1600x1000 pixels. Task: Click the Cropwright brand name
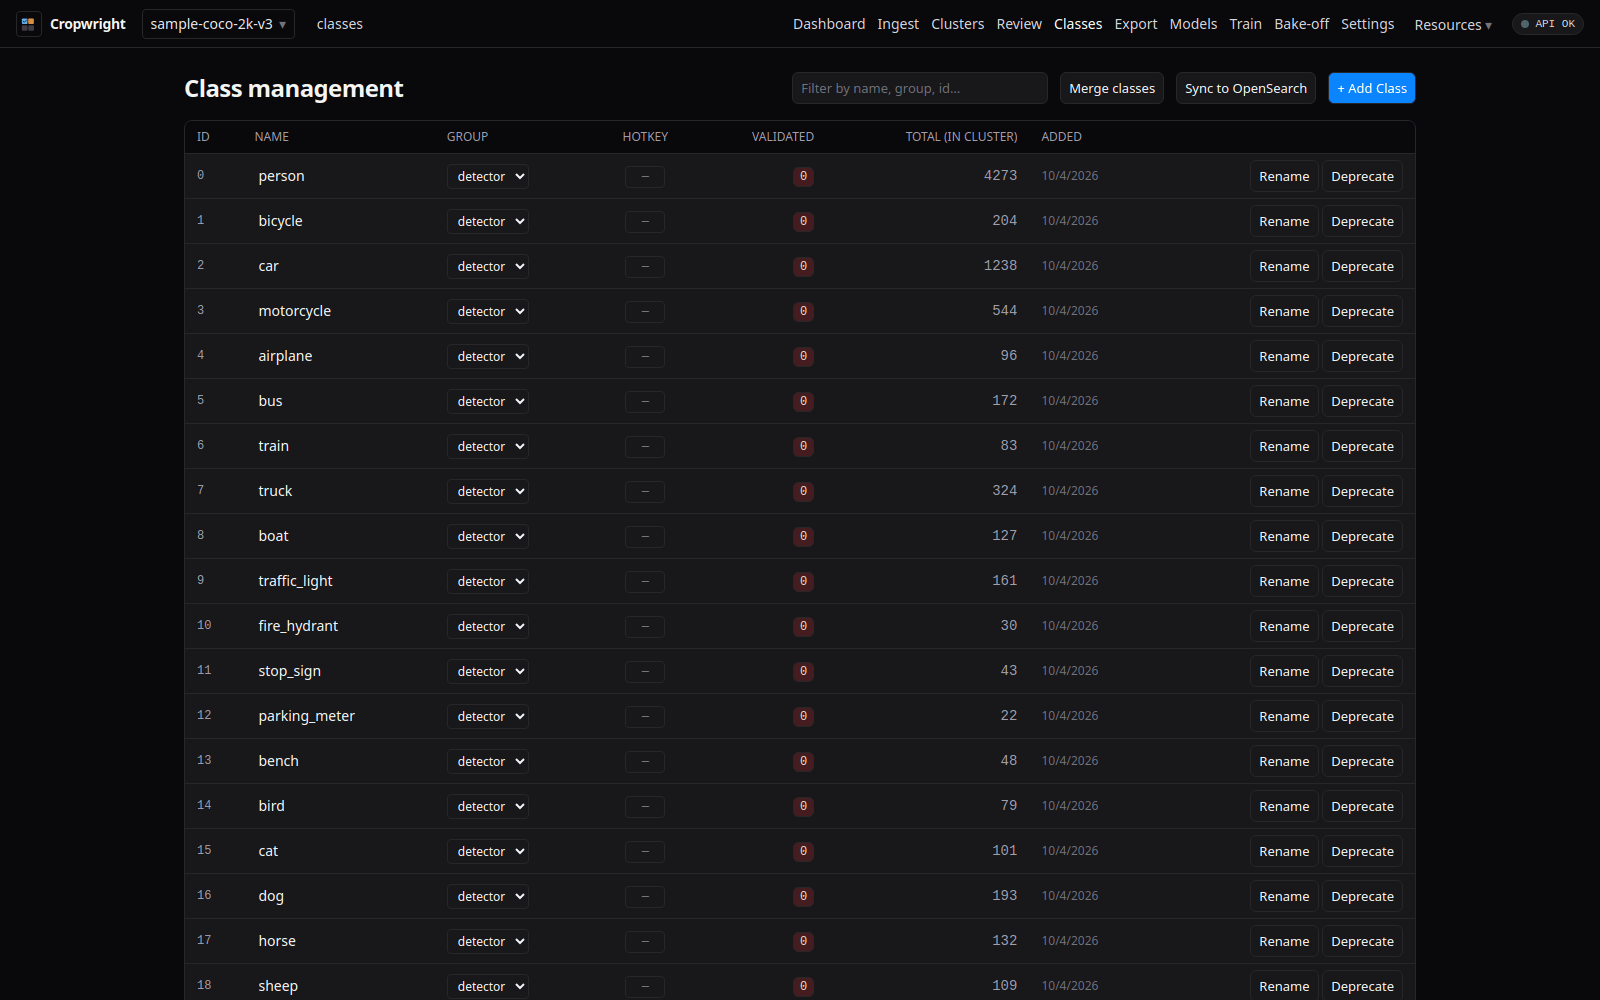[x=88, y=24]
